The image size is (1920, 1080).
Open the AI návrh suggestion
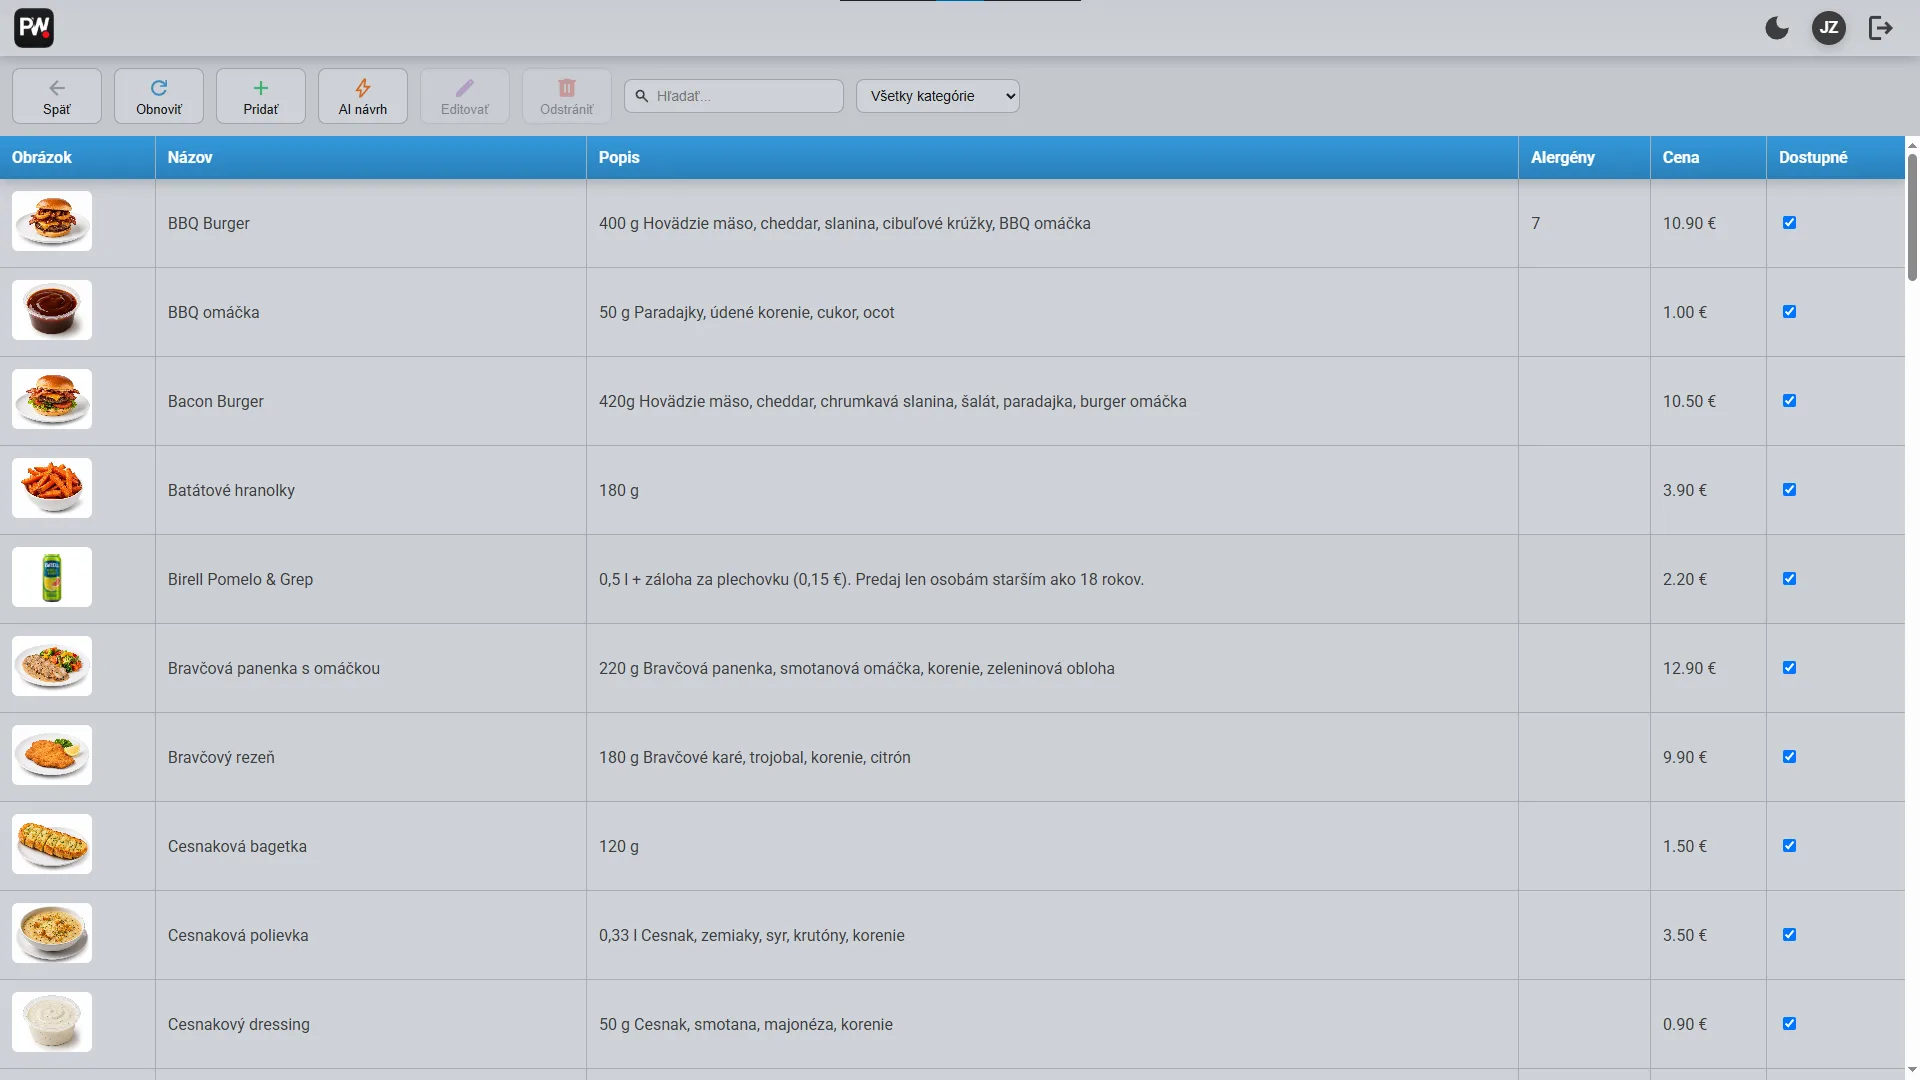(x=363, y=96)
